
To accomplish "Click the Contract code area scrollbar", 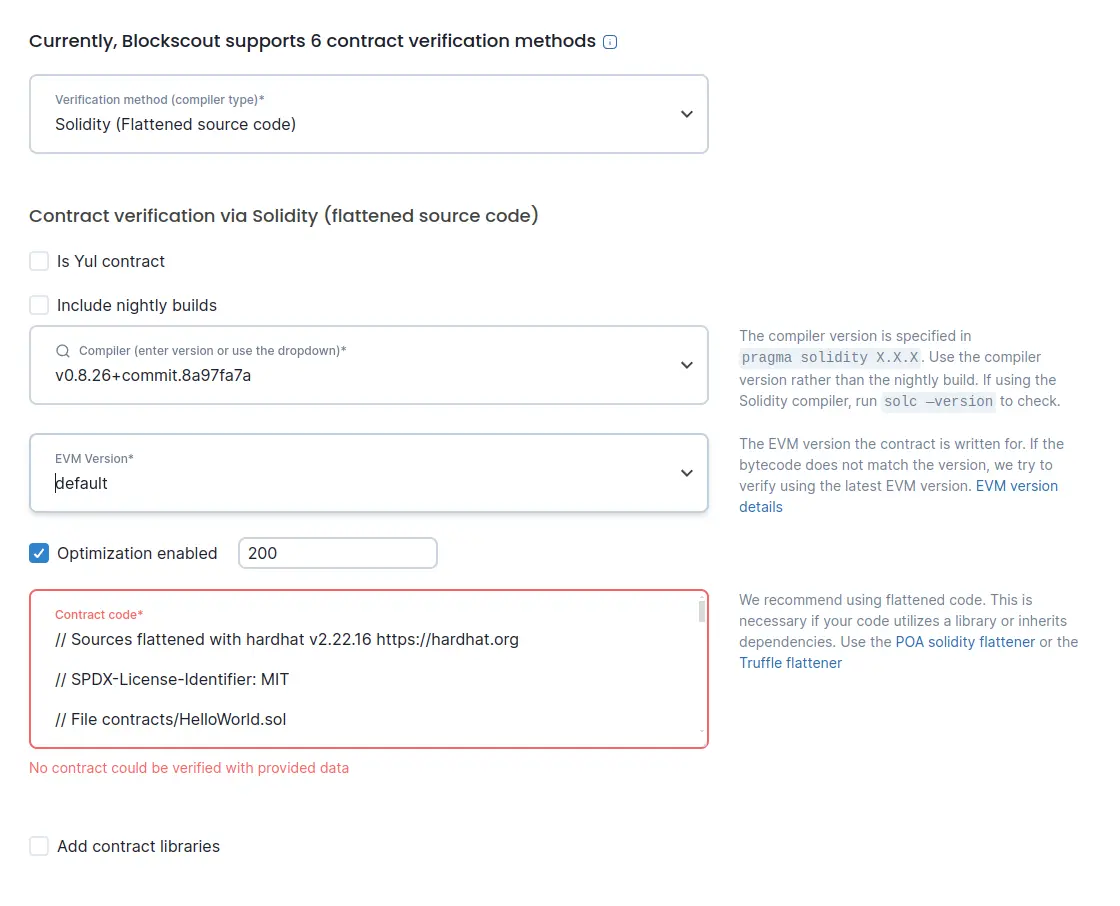I will click(702, 612).
